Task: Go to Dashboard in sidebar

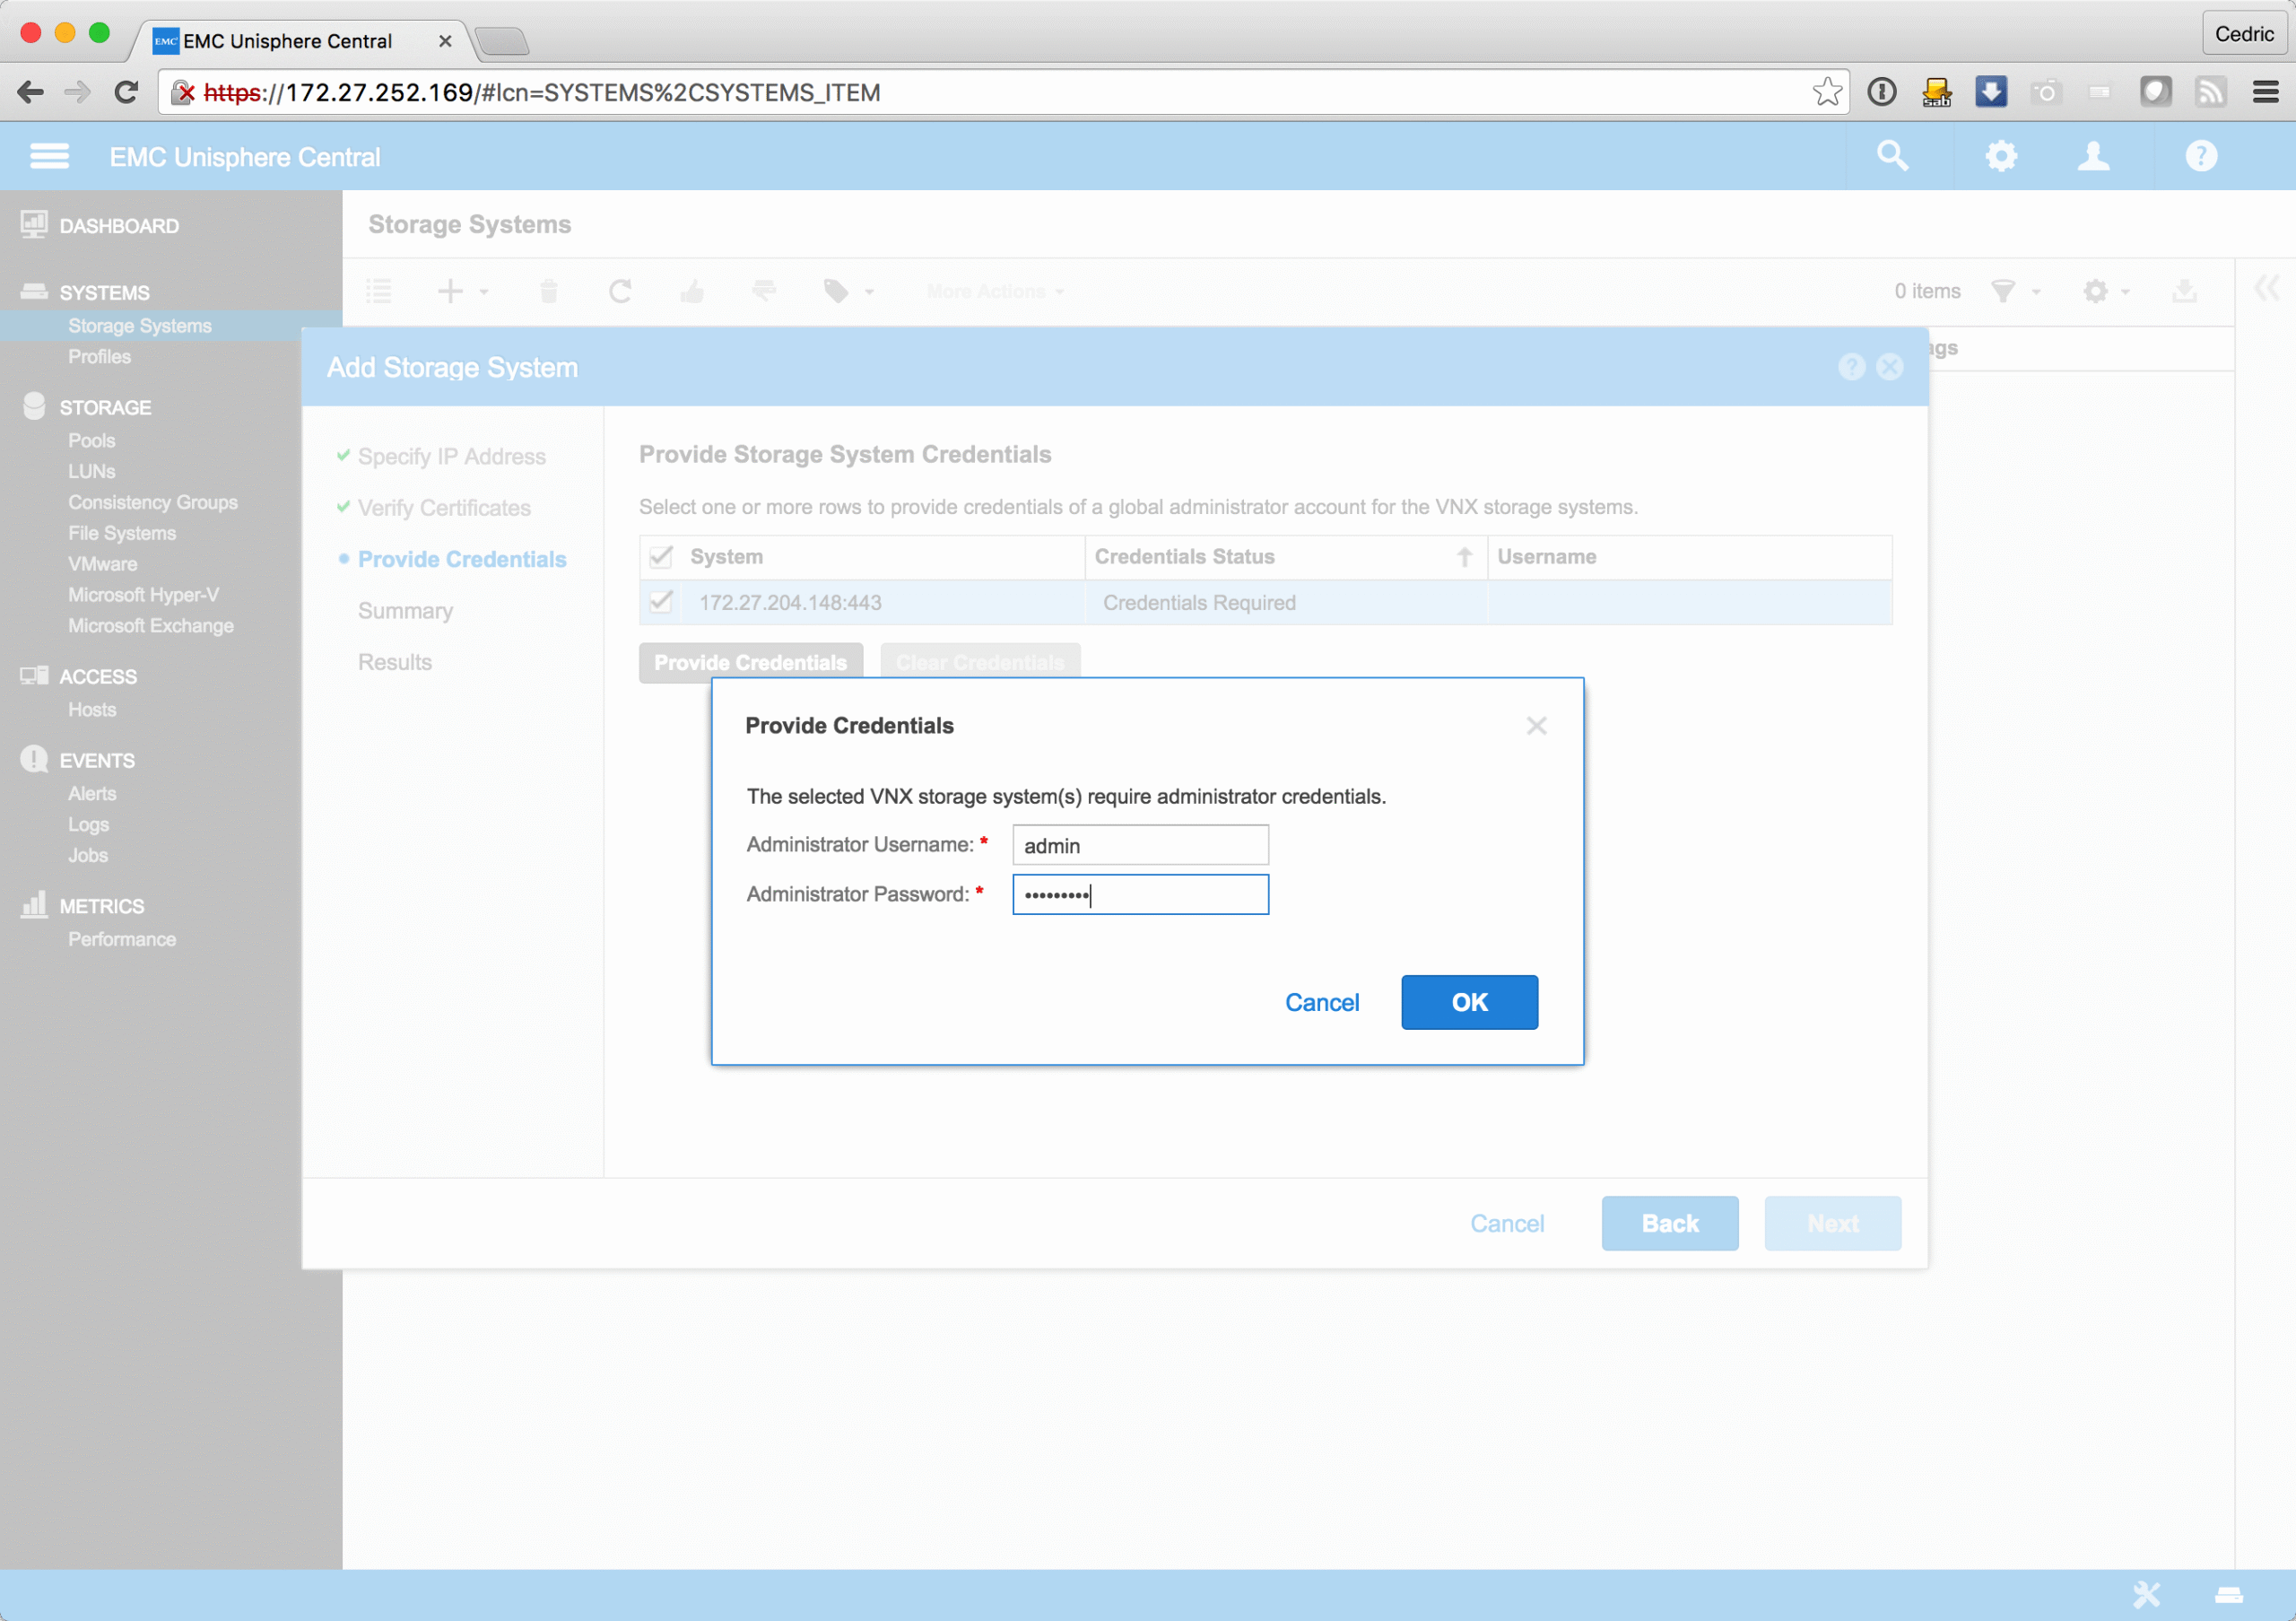Action: pos(119,226)
